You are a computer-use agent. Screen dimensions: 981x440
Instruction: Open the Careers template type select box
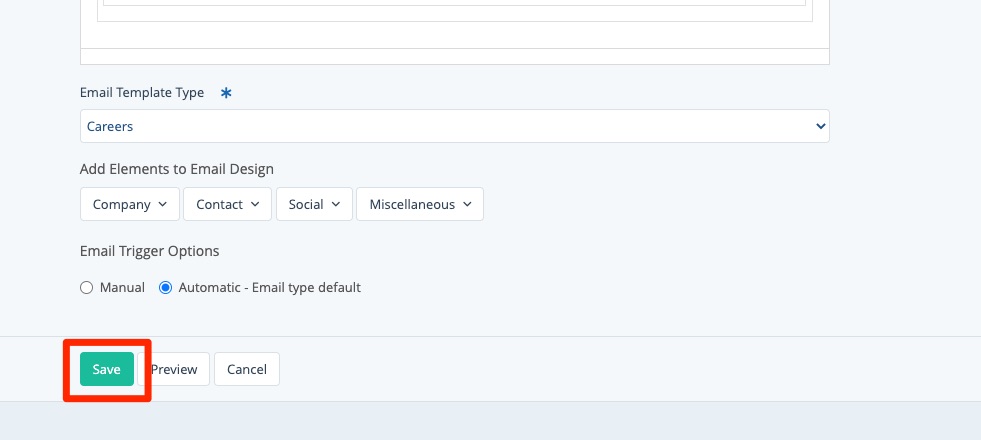point(454,127)
